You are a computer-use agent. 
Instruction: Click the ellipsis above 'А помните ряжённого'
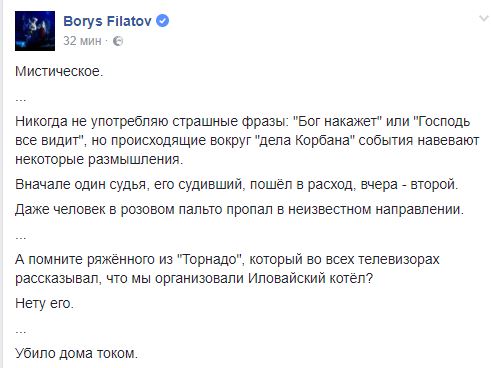(21, 237)
